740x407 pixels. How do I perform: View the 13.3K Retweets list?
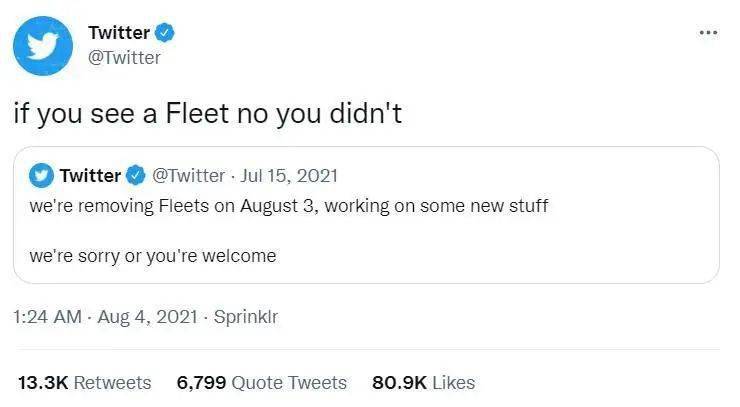point(84,382)
